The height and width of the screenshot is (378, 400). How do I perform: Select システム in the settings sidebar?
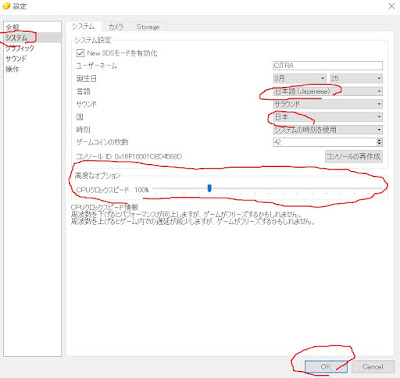[x=32, y=38]
